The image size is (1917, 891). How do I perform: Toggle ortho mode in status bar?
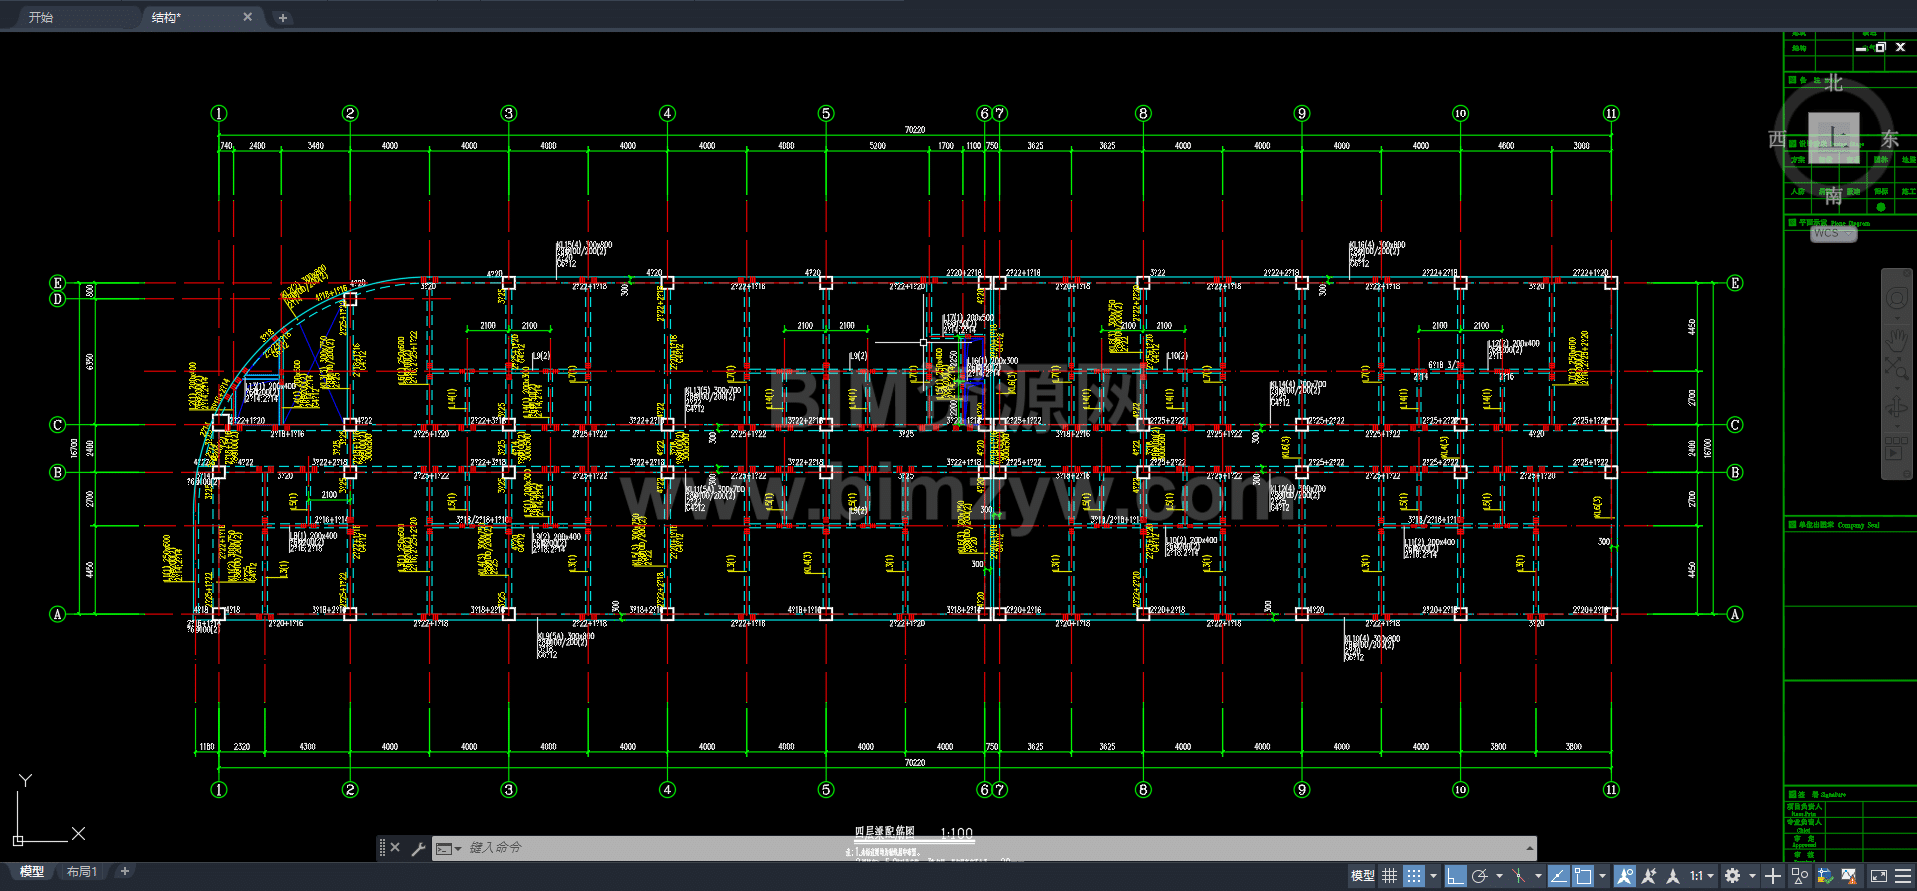(1455, 876)
